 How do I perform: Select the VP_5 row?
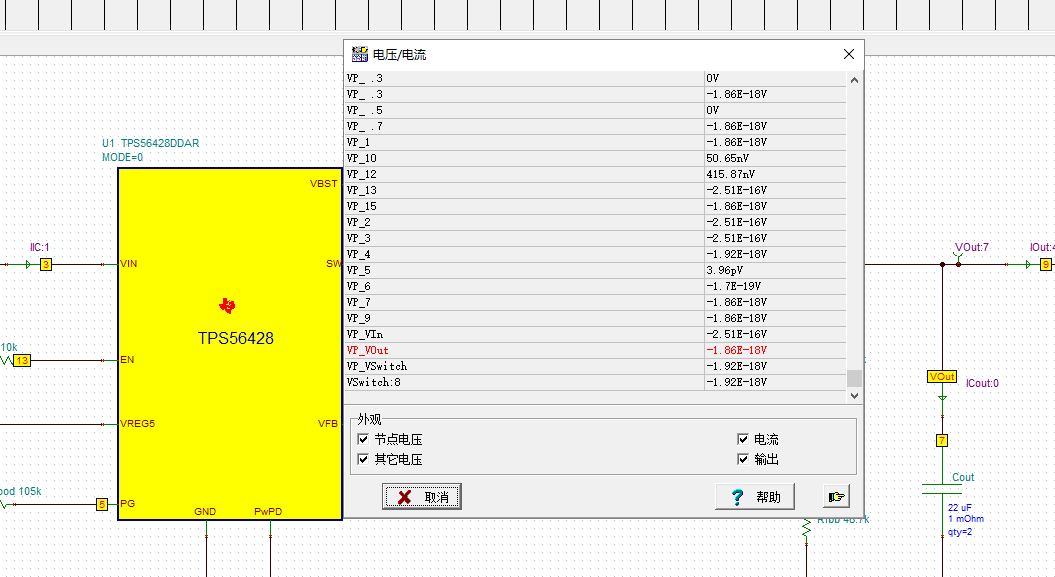tap(595, 270)
